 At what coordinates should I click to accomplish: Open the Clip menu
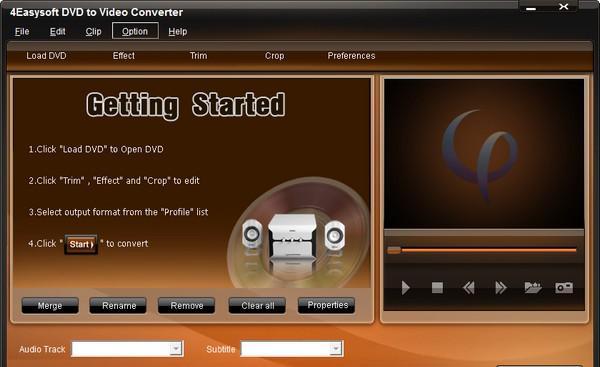tap(93, 31)
